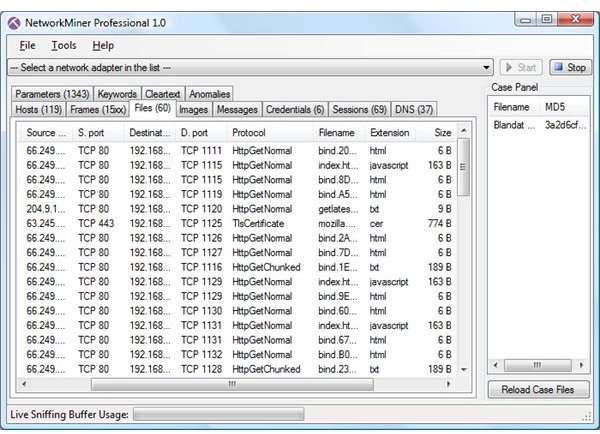Click the Case Panel scroll left arrow
This screenshot has width=600, height=434.
tap(496, 365)
